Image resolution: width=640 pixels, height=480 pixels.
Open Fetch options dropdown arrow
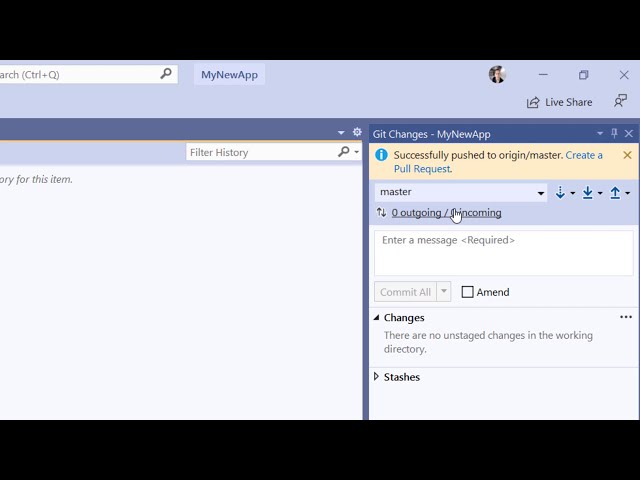pos(573,193)
